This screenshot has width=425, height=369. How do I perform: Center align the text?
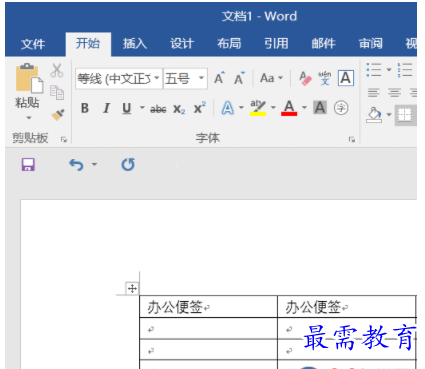[394, 92]
